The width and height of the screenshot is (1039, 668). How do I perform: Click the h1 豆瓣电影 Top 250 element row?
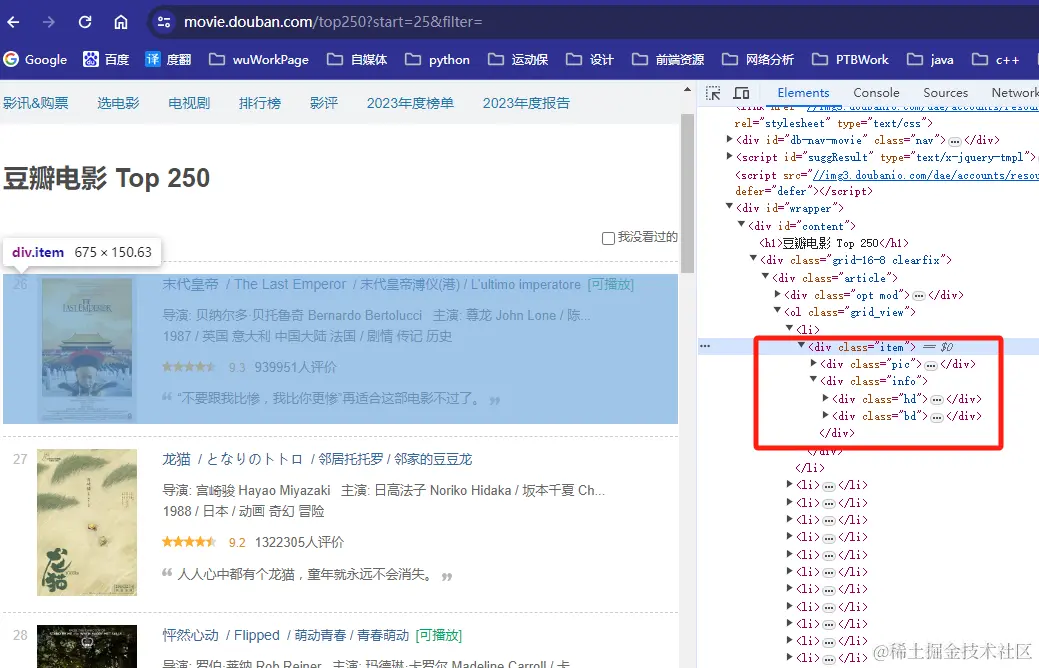(x=834, y=243)
